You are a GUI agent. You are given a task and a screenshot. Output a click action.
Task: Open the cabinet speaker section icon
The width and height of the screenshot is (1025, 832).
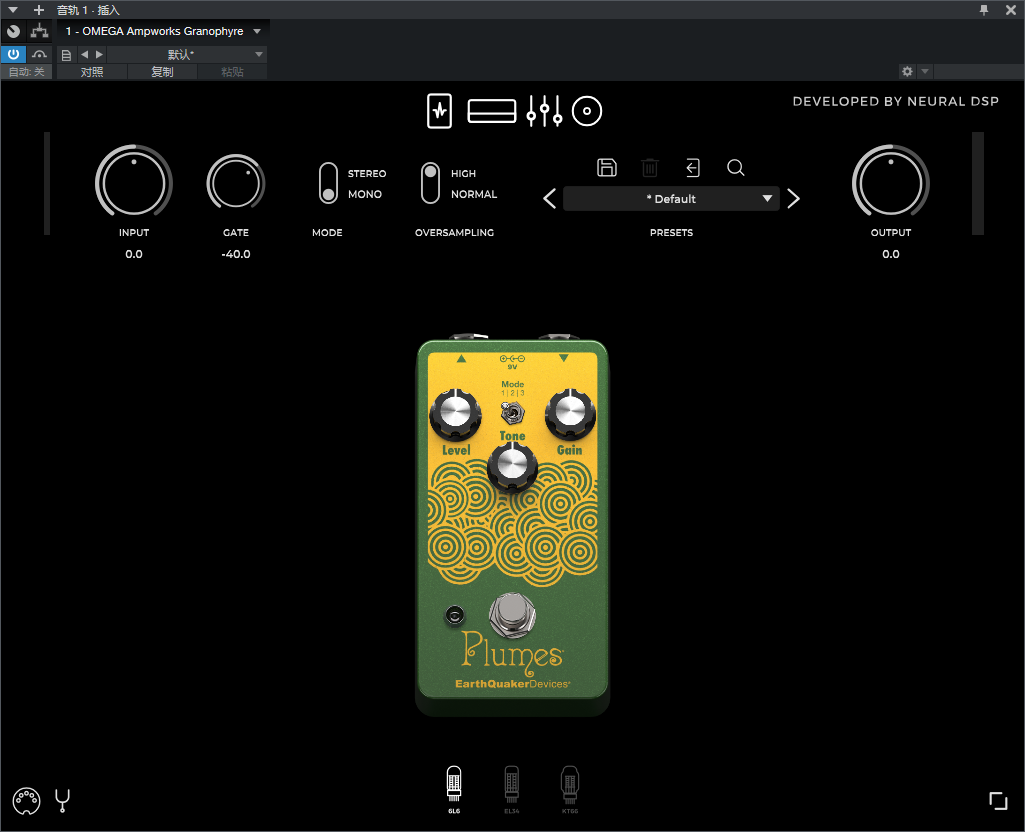pyautogui.click(x=587, y=111)
